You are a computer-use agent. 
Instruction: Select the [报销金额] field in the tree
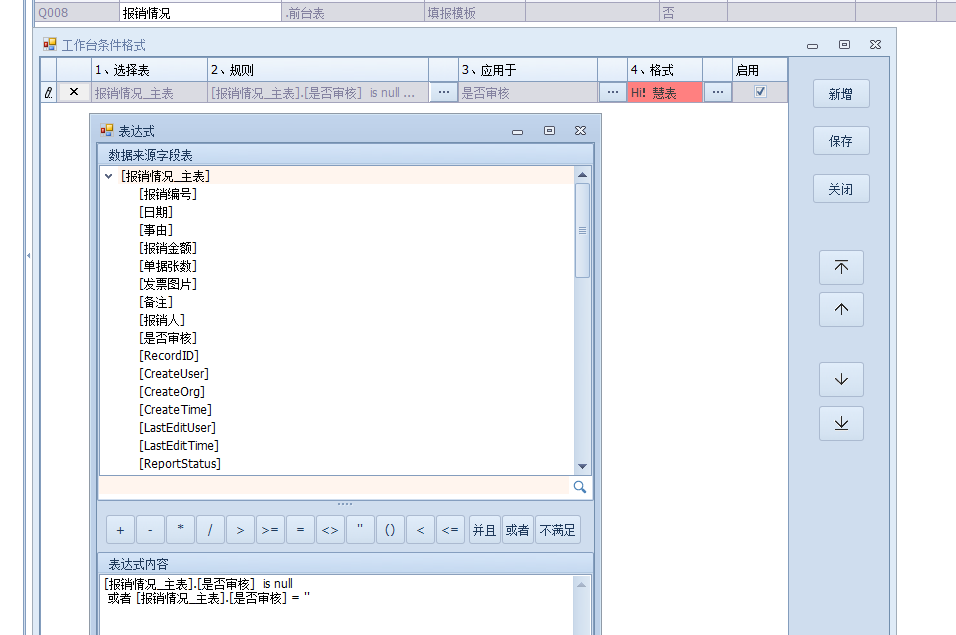click(168, 248)
